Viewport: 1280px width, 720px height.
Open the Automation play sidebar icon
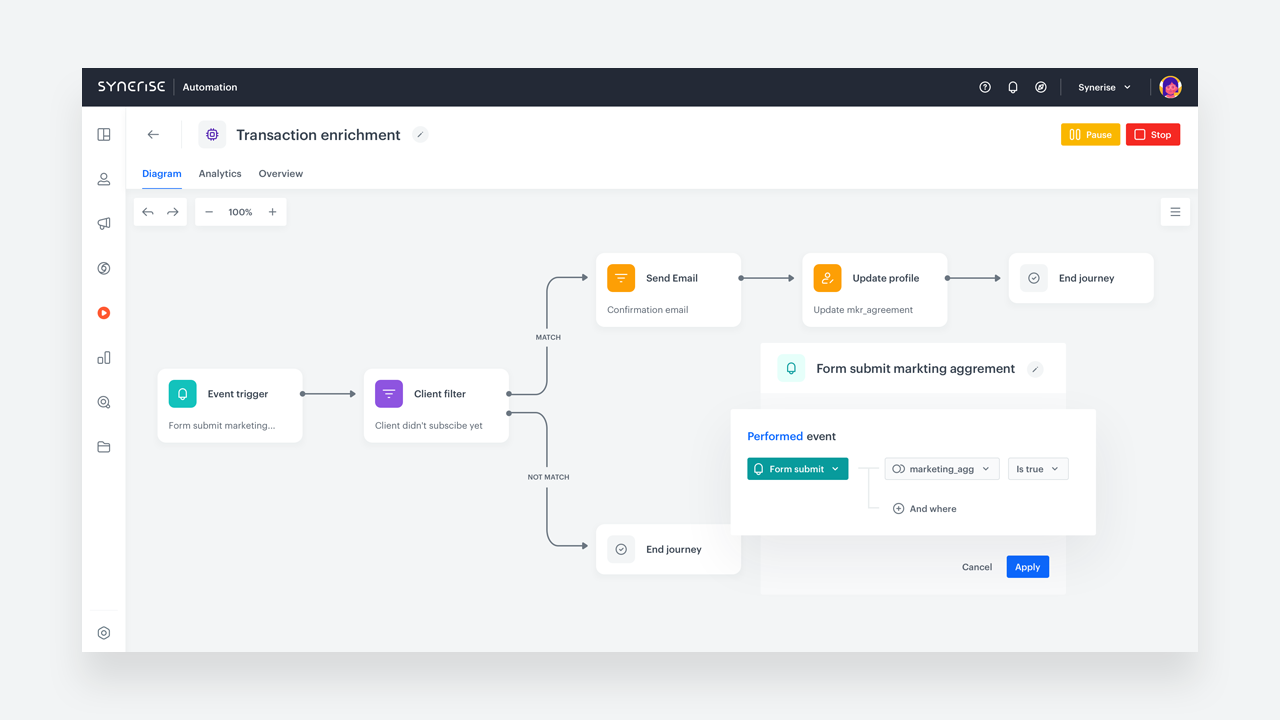(x=104, y=313)
